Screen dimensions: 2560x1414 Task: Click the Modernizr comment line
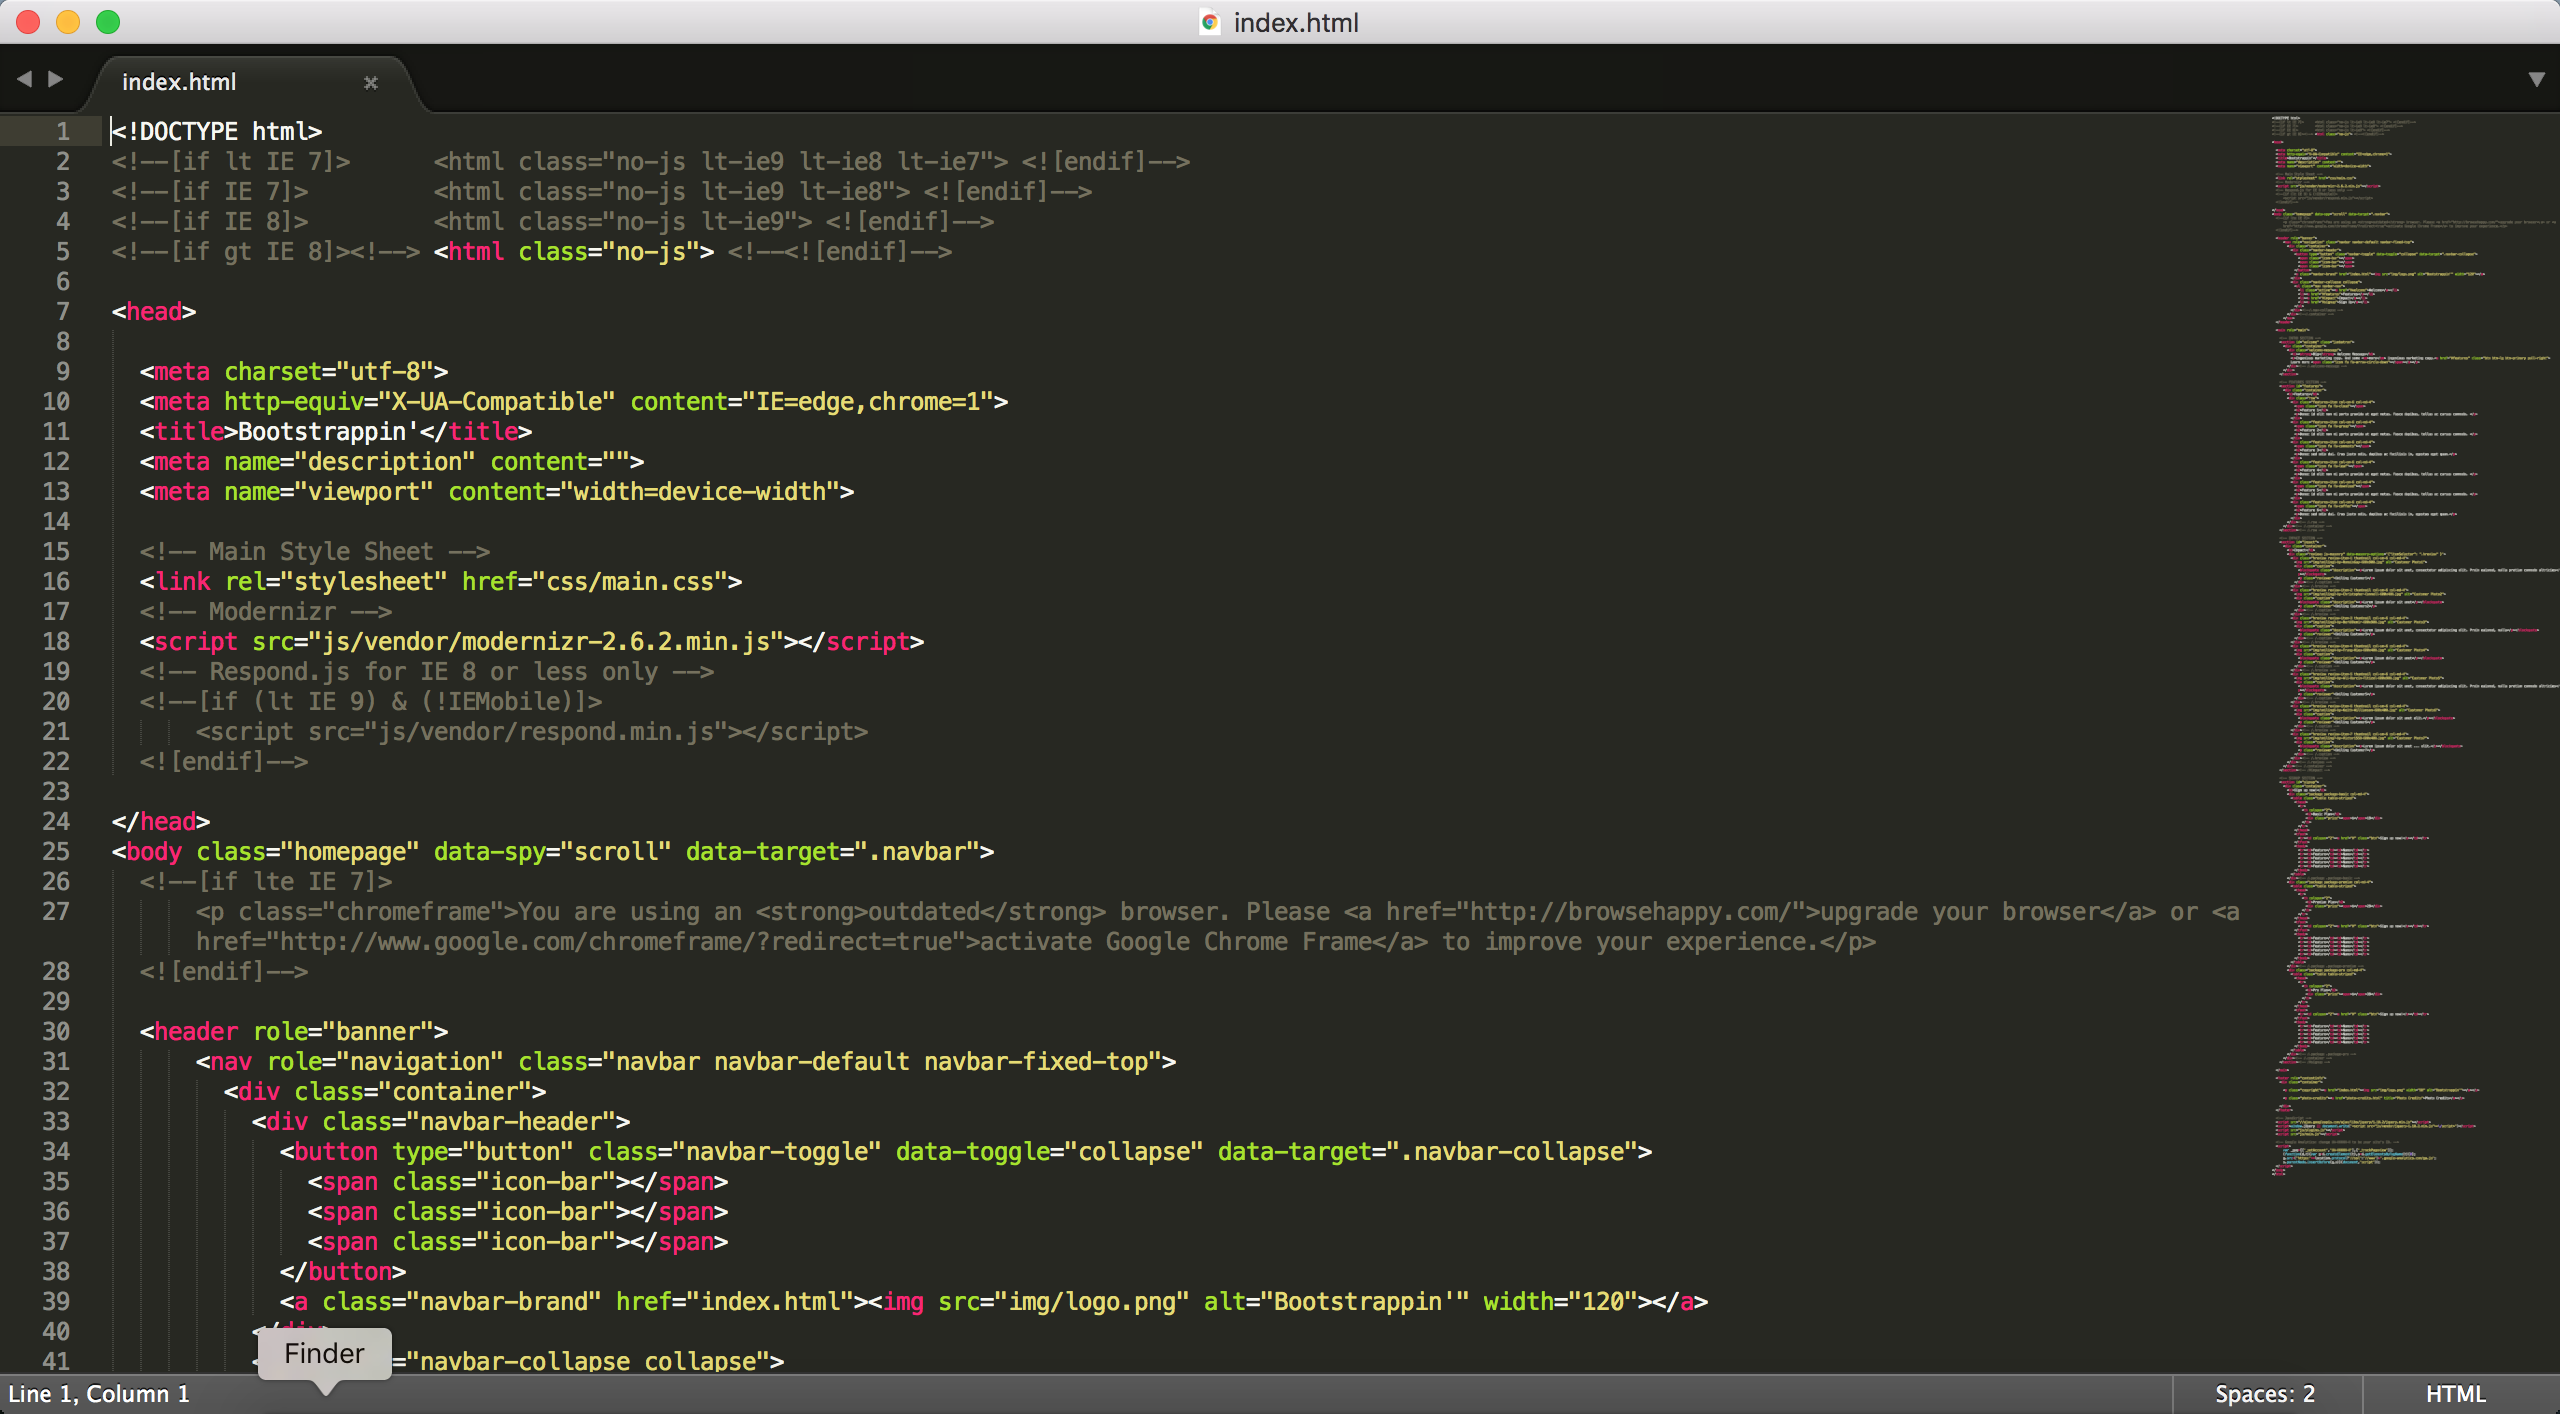(x=266, y=611)
